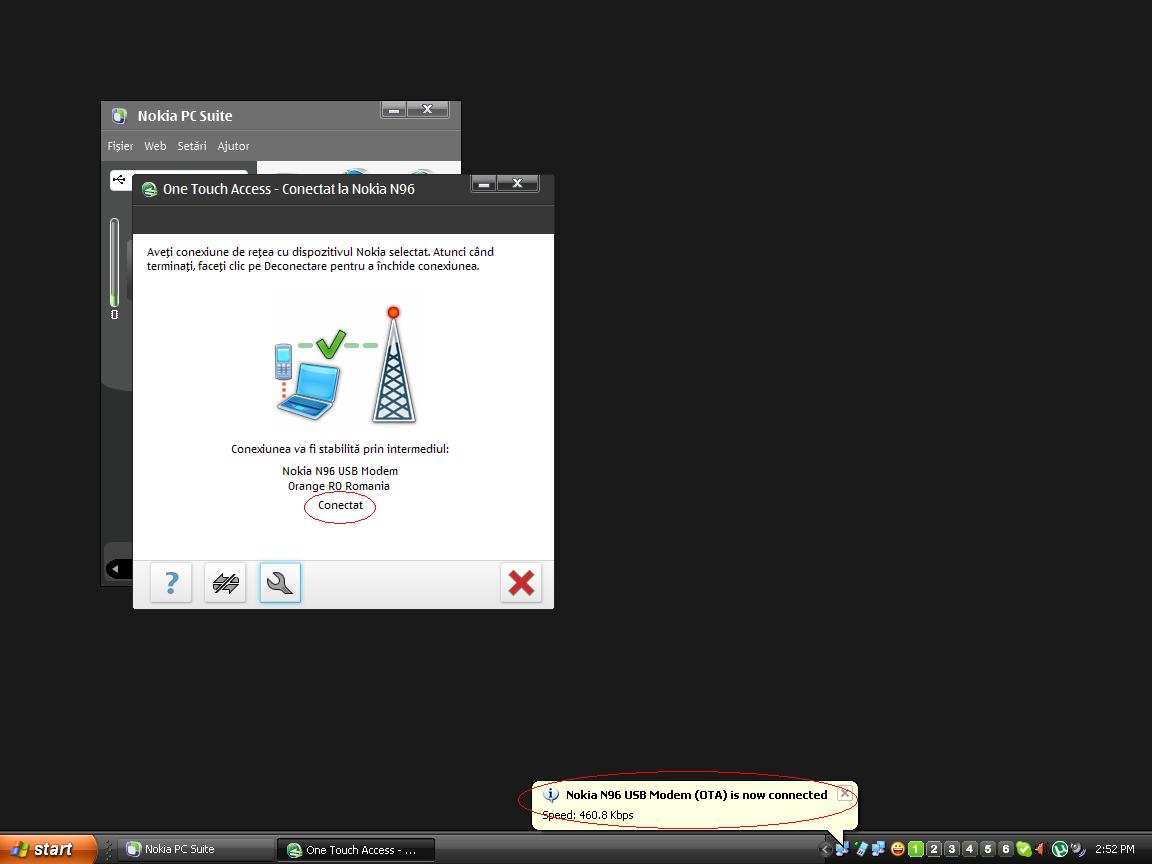Click the Speed: 460.8 Kbps balloon text
This screenshot has height=864, width=1152.
(588, 815)
